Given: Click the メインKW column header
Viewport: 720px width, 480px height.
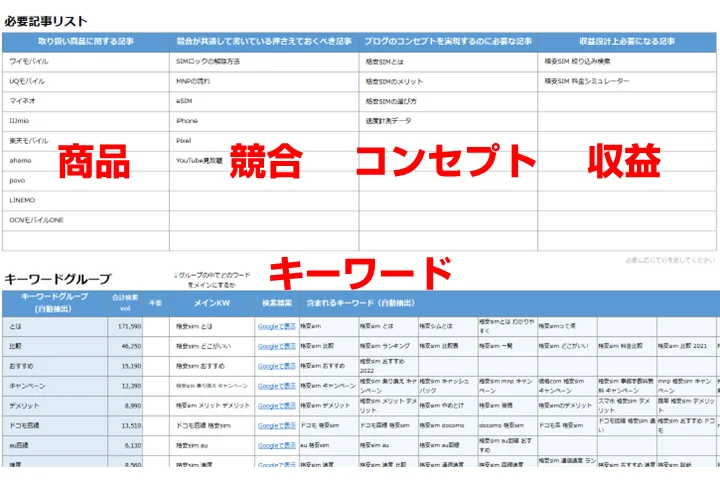Looking at the screenshot, I should (x=212, y=303).
